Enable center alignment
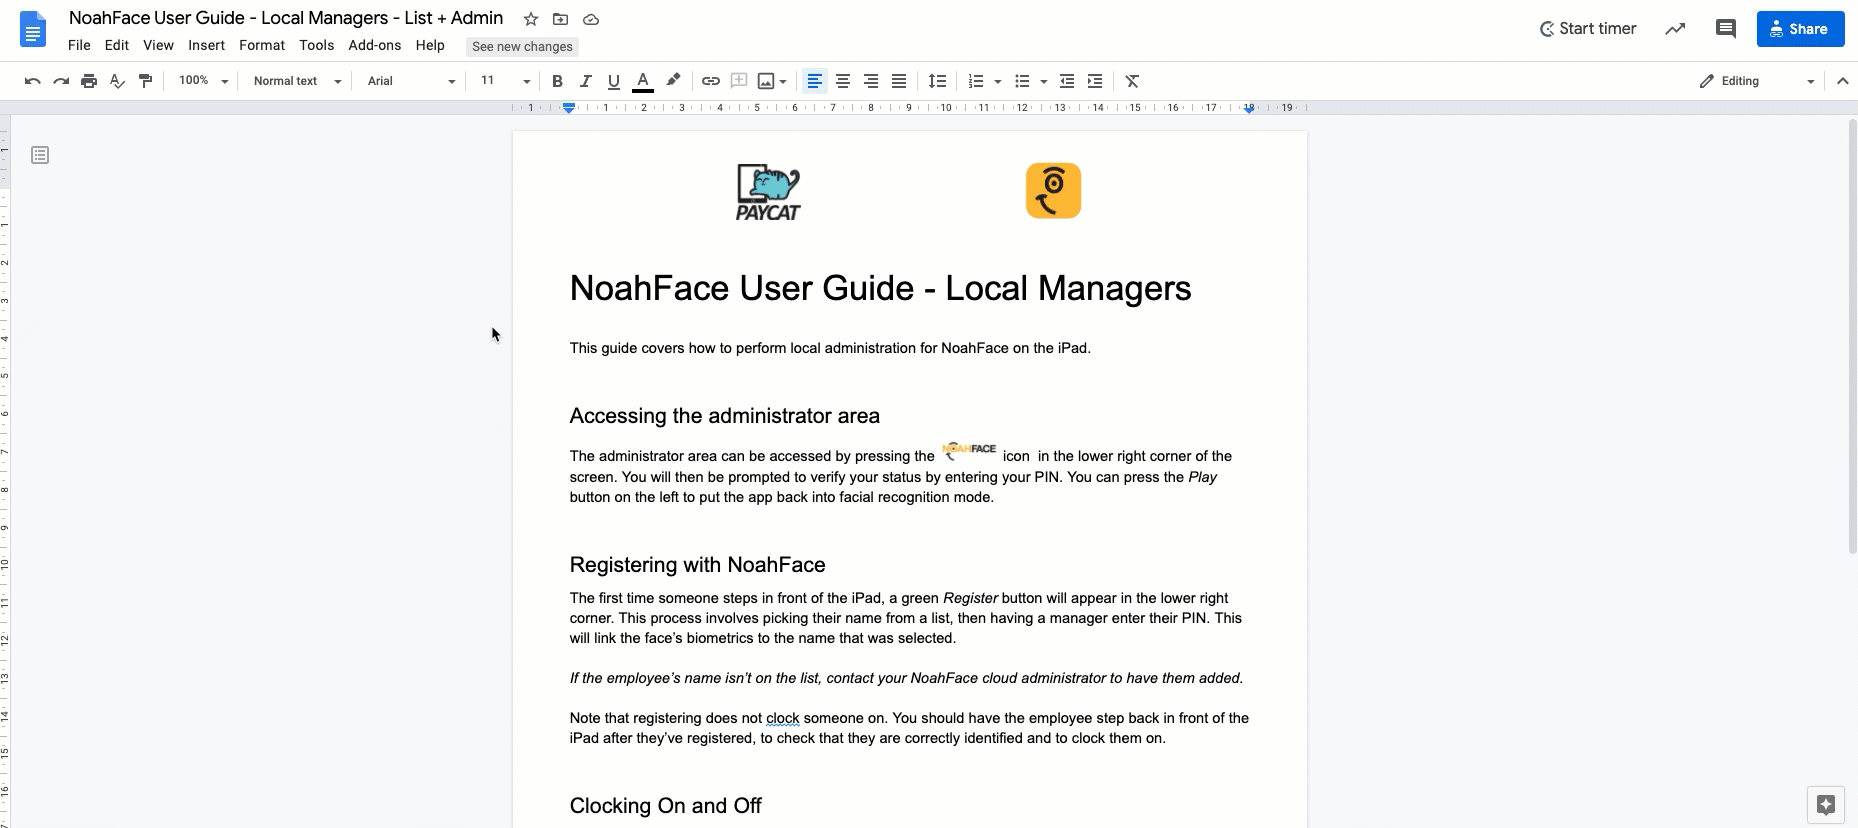This screenshot has width=1858, height=828. tap(843, 81)
